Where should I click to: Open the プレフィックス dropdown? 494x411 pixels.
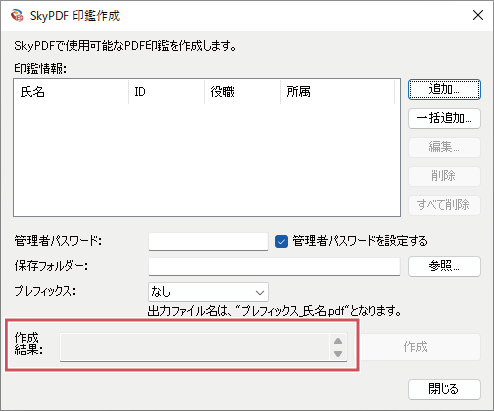click(208, 292)
